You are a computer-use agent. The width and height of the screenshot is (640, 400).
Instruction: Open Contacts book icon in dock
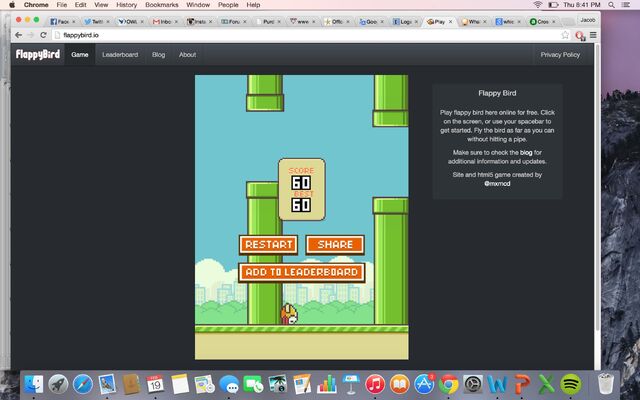point(131,384)
